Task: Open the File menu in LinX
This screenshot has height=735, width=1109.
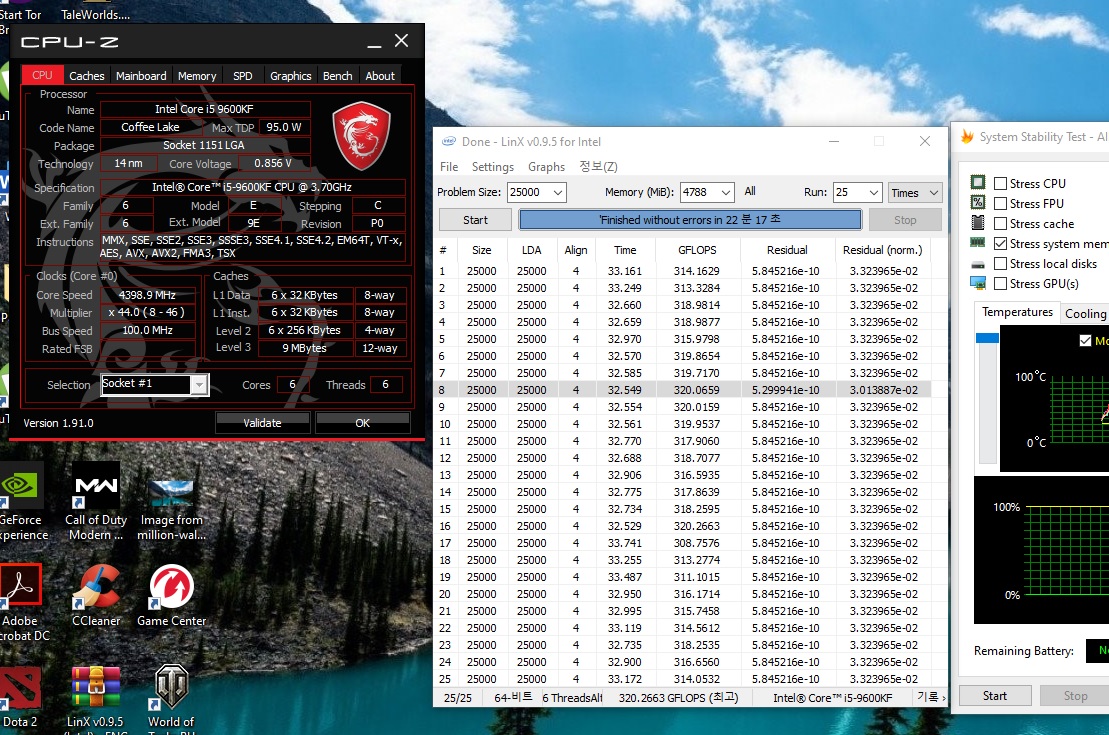Action: 449,167
